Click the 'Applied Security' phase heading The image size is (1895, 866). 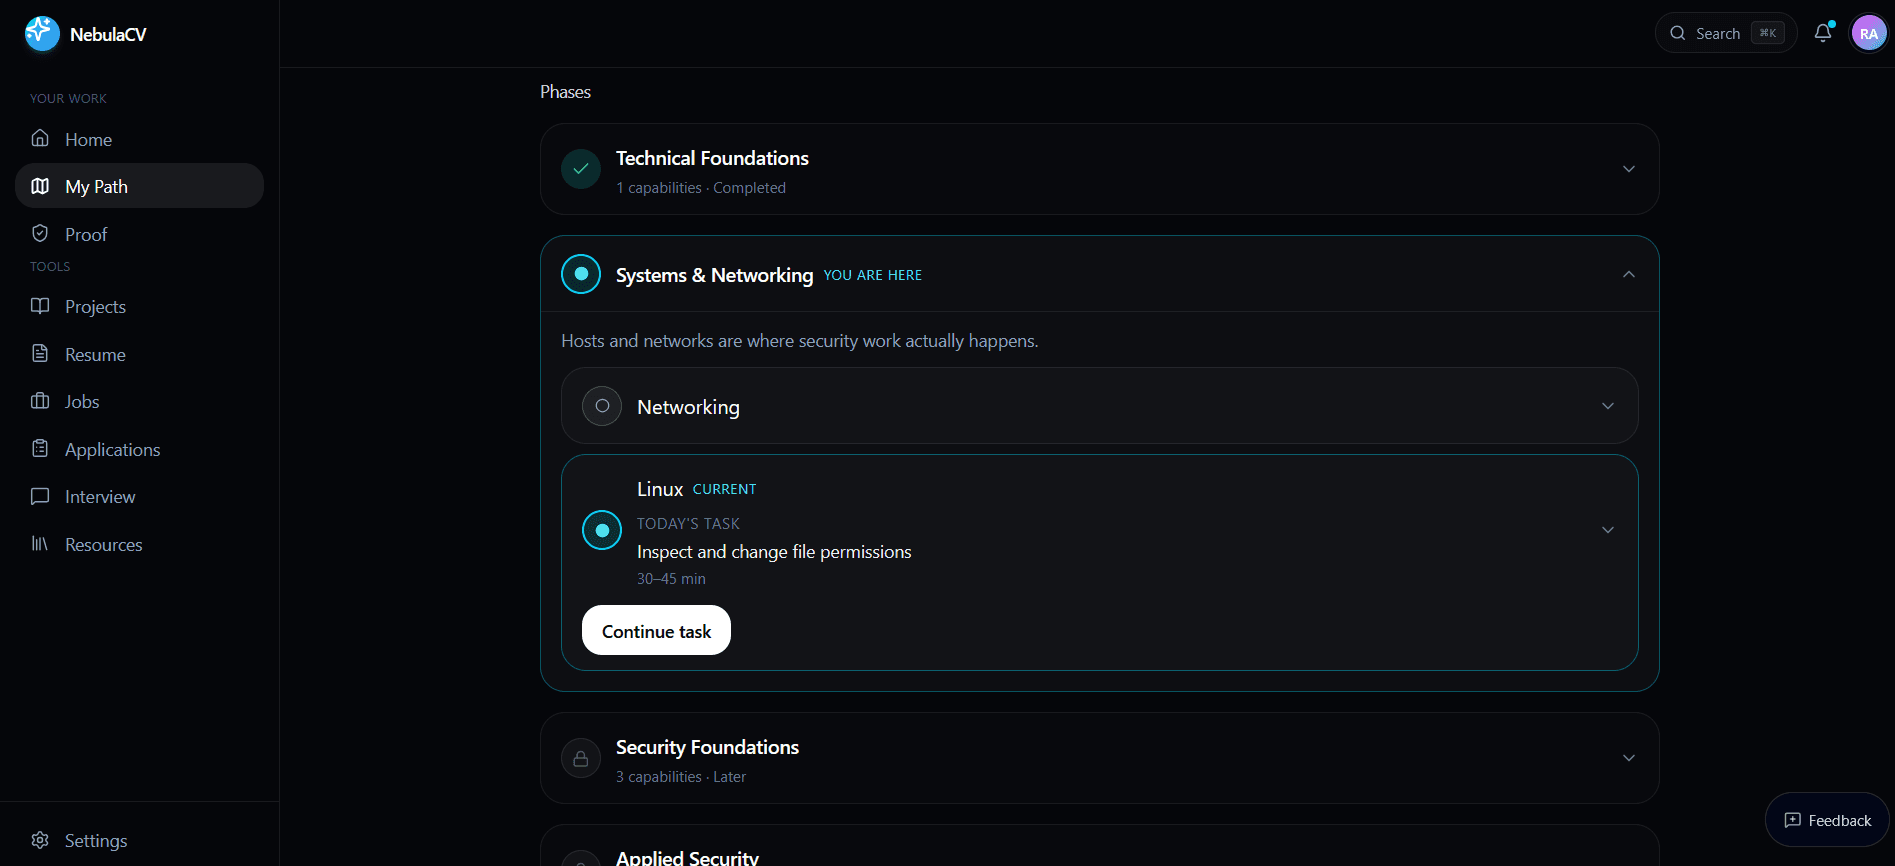pyautogui.click(x=687, y=857)
